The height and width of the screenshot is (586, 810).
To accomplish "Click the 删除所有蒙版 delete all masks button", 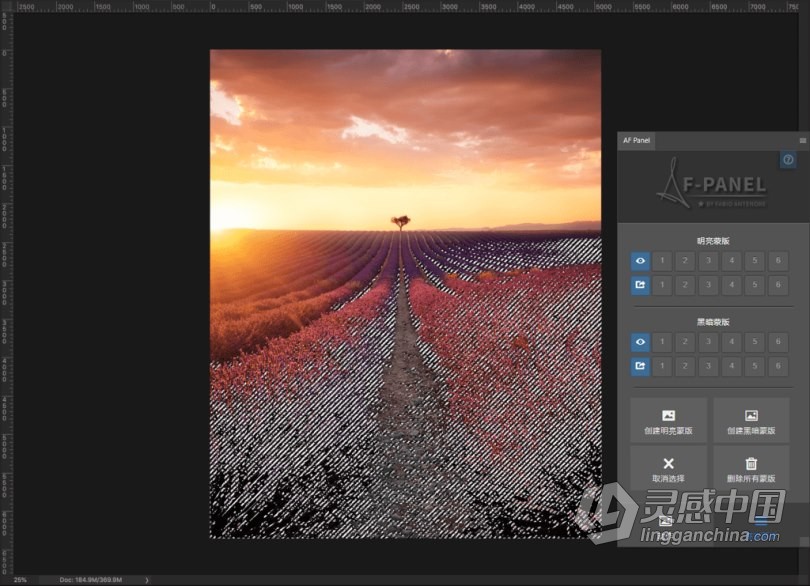I will coord(752,469).
